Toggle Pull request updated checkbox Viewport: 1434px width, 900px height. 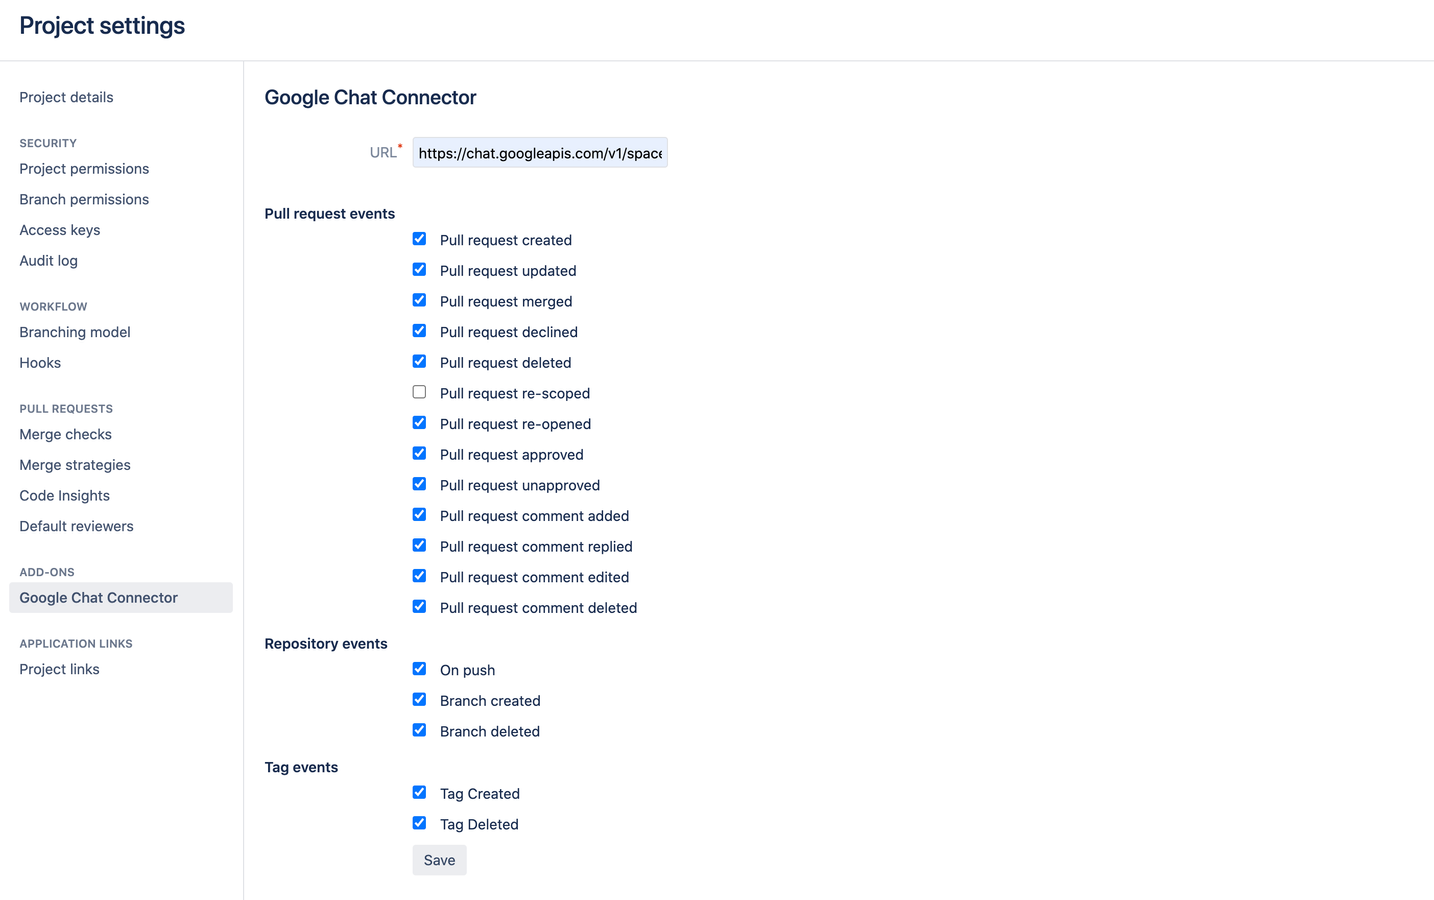(419, 270)
